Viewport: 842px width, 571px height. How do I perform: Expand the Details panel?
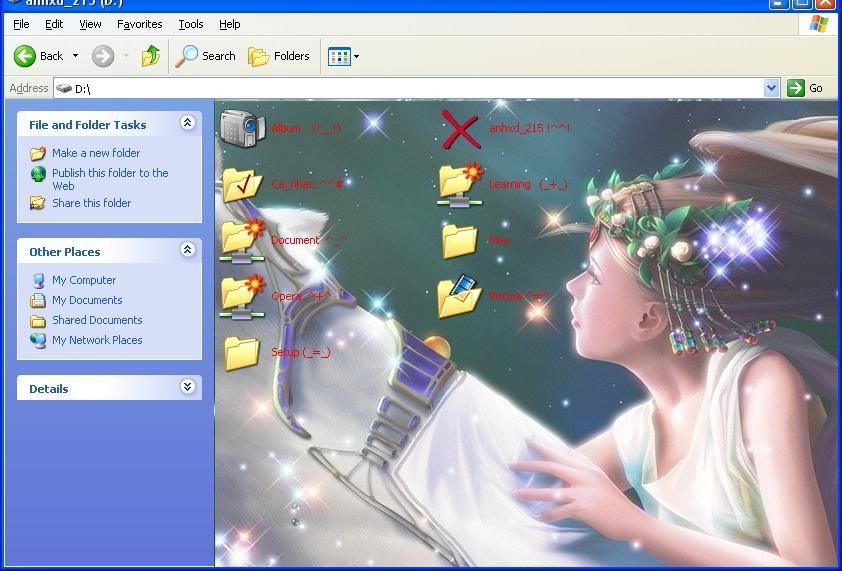[187, 386]
